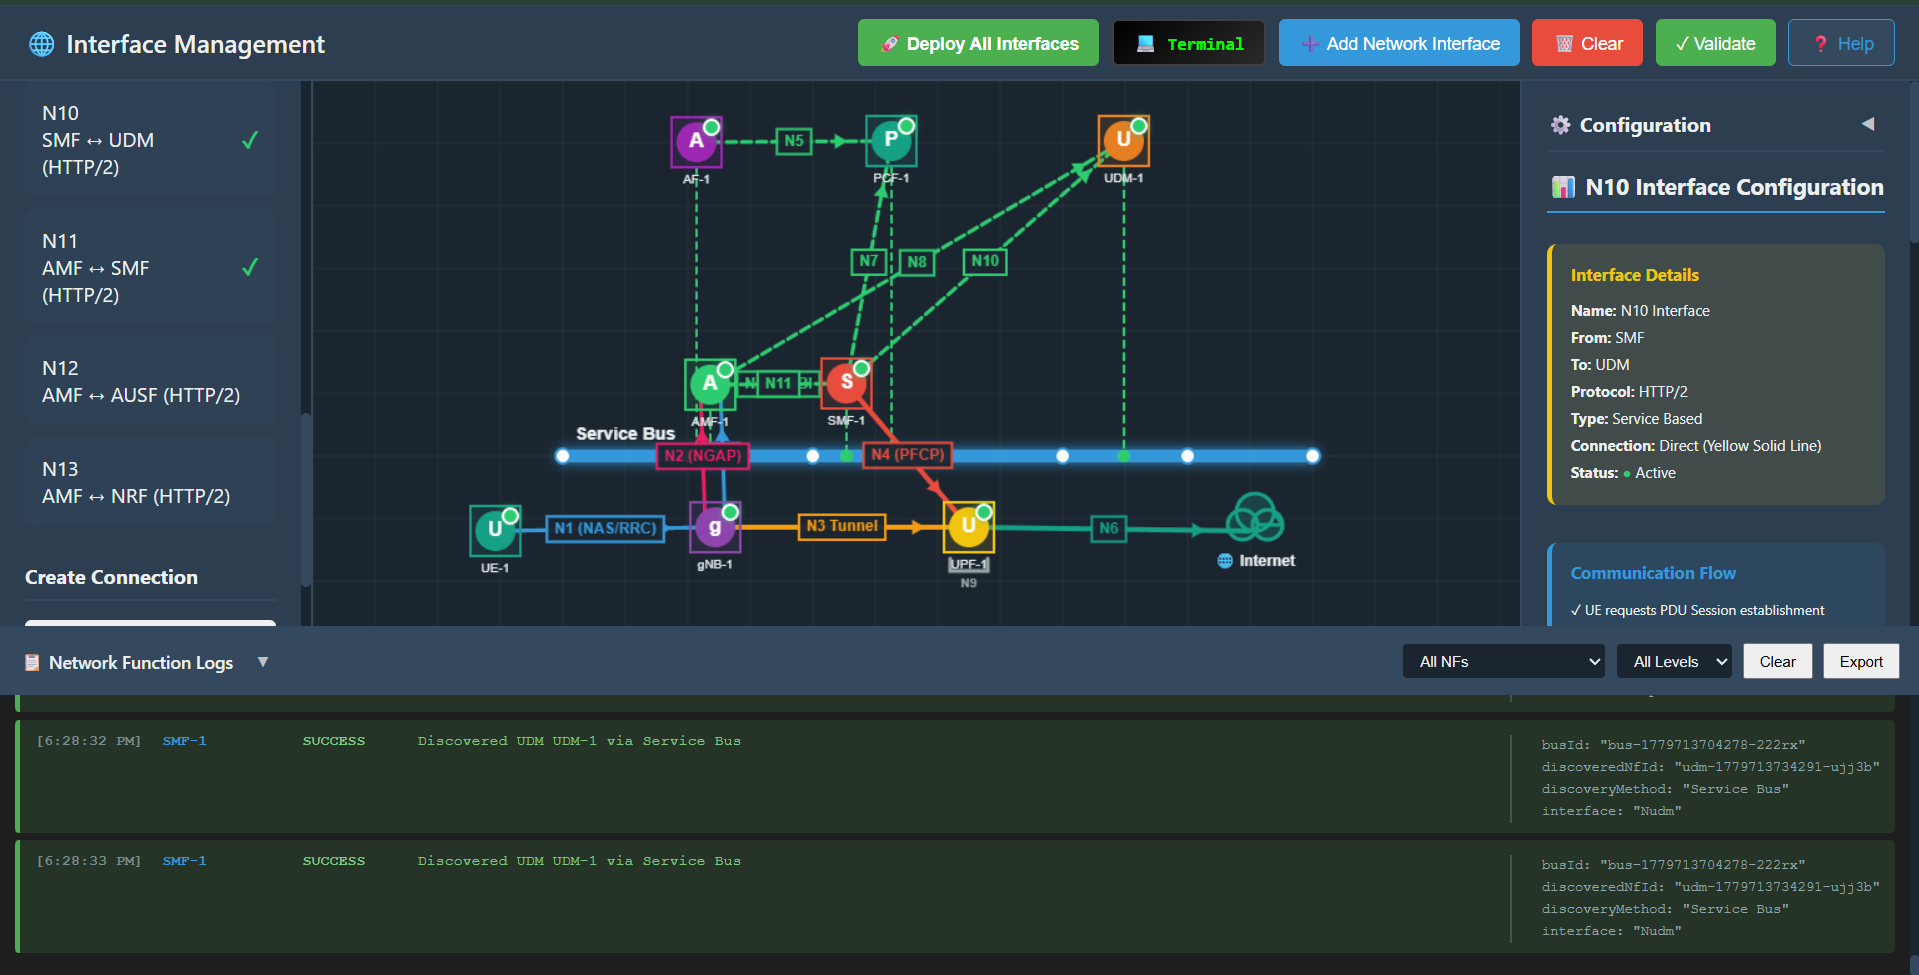1919x975 pixels.
Task: Select N10 SMF ↔ UDM interface item
Action: tap(150, 140)
